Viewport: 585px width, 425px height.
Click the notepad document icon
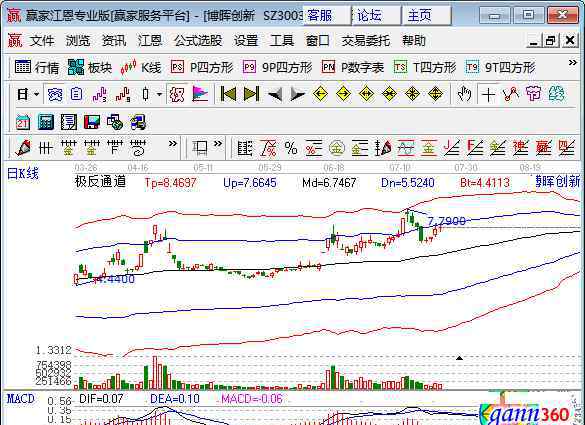[x=69, y=122]
